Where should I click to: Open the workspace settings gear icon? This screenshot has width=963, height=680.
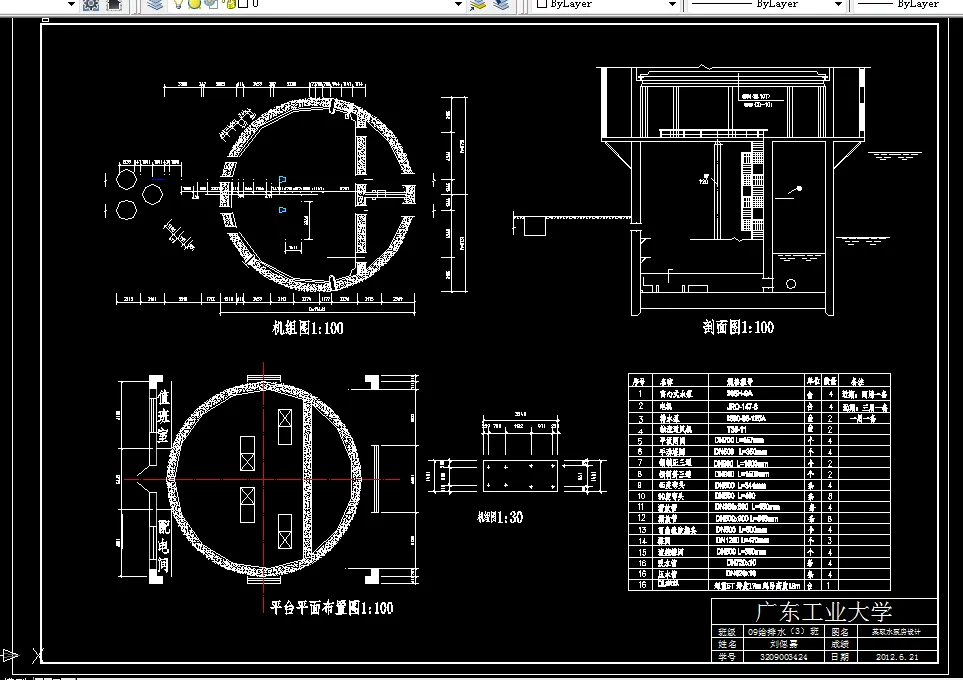coord(91,4)
